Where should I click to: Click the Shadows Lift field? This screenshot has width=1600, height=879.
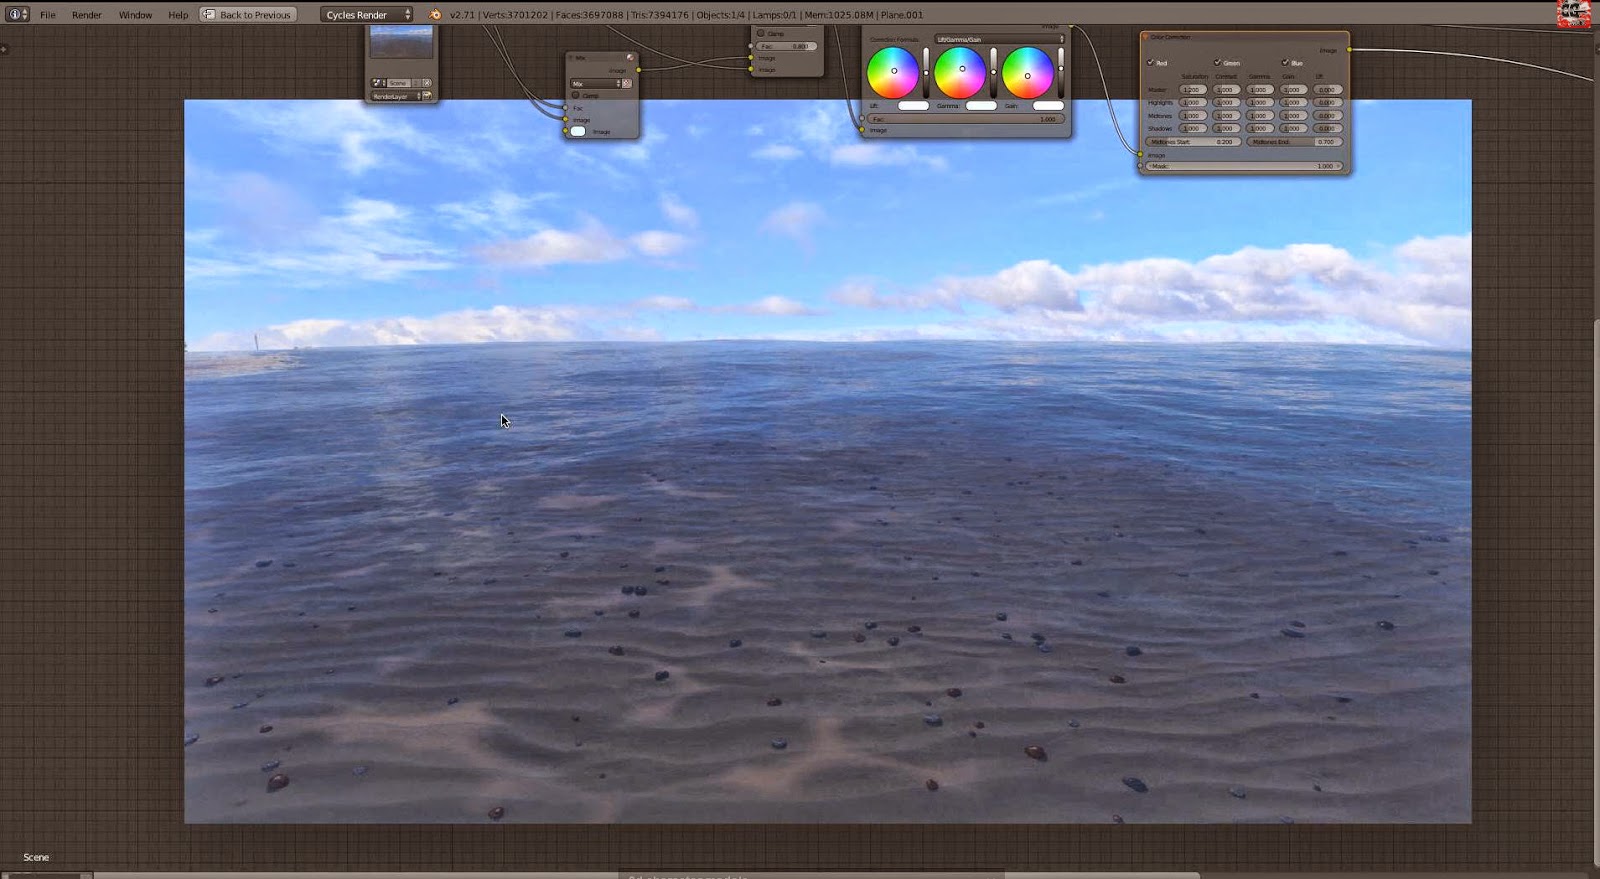tap(1328, 128)
